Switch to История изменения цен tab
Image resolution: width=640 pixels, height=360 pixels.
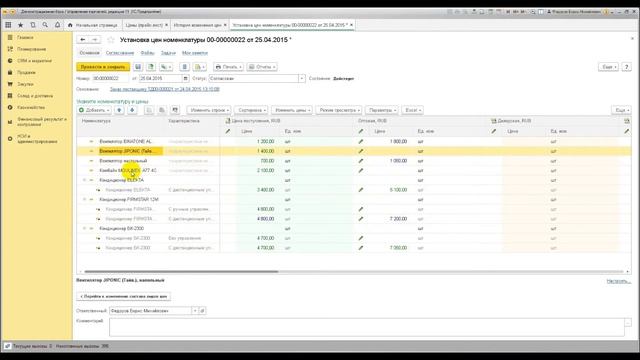click(x=198, y=25)
